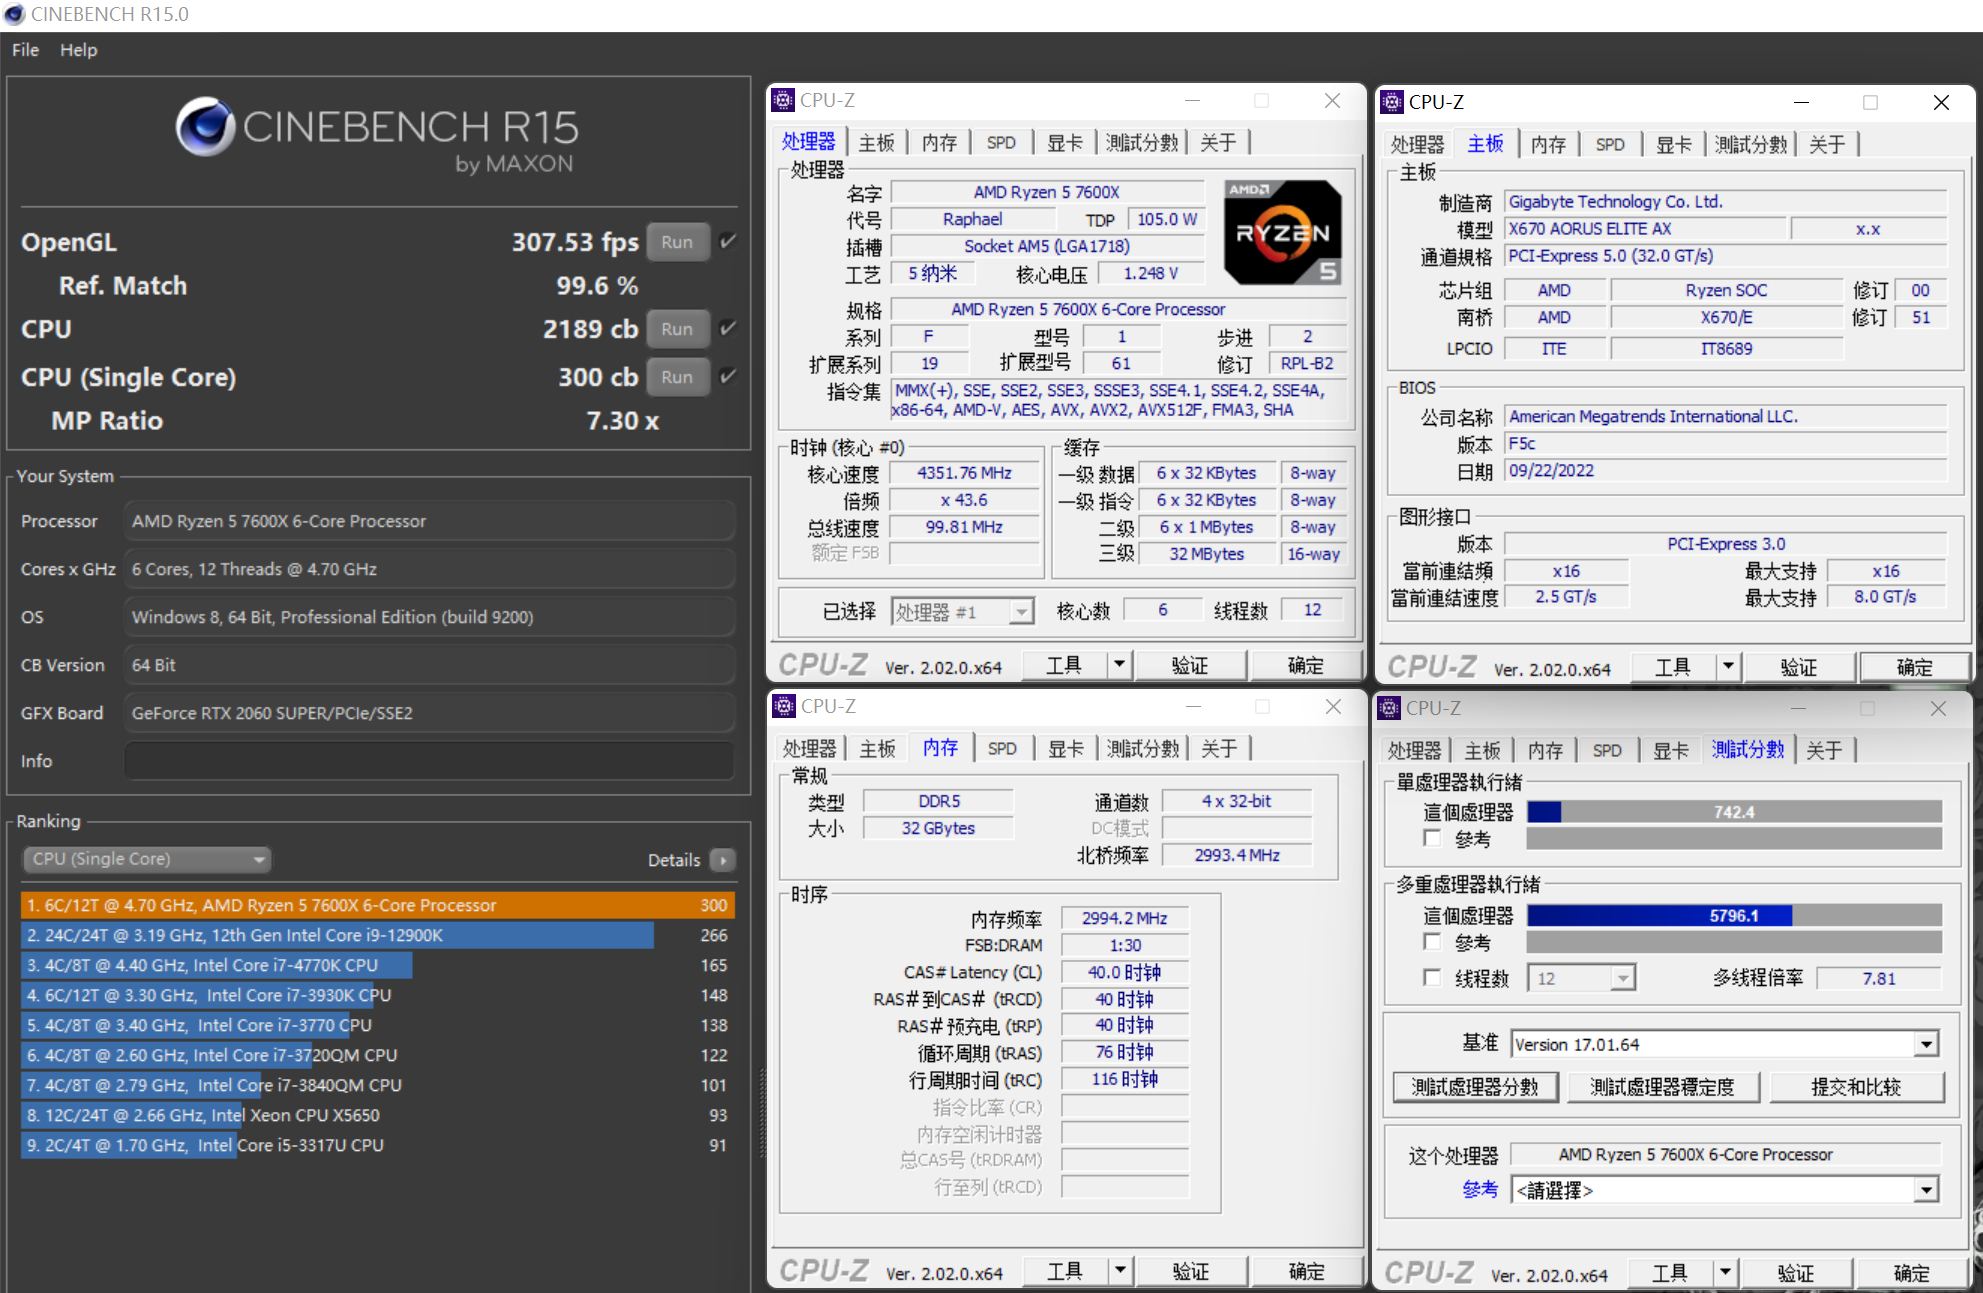Click the CPU-Z icon of benchmark window
The height and width of the screenshot is (1293, 1983).
tap(1389, 708)
